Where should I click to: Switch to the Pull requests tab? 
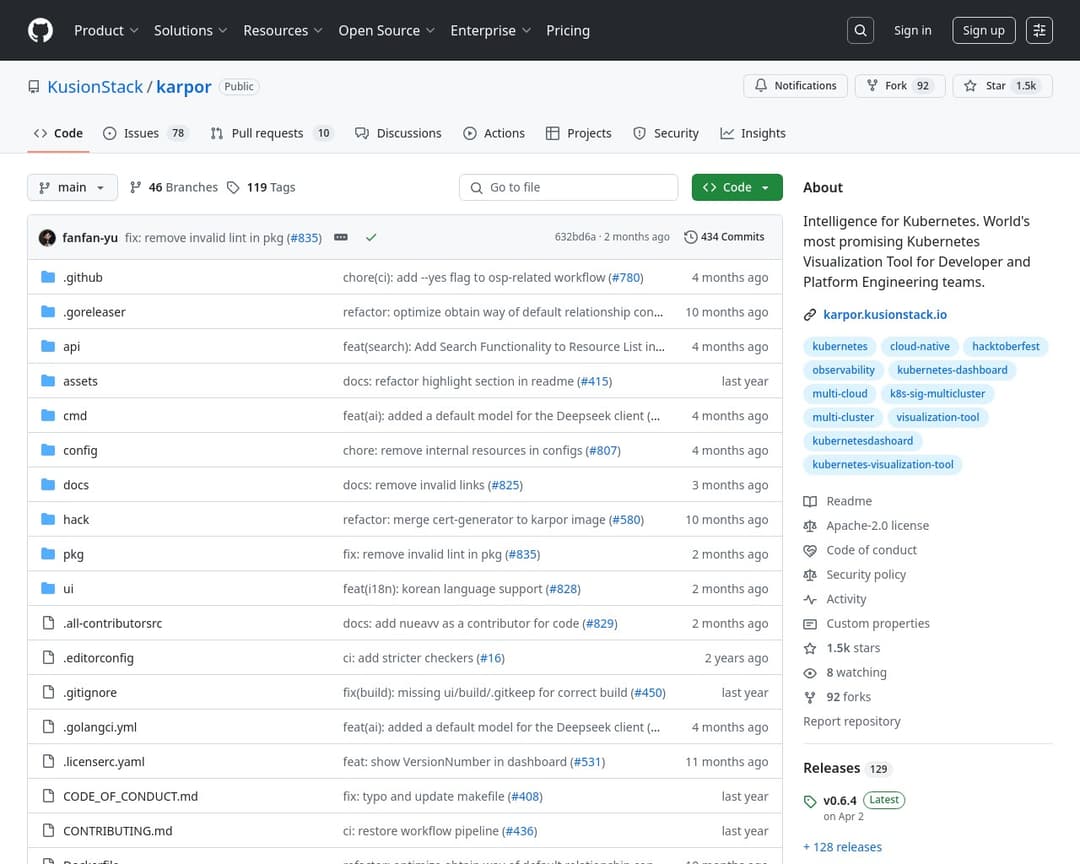click(x=271, y=133)
